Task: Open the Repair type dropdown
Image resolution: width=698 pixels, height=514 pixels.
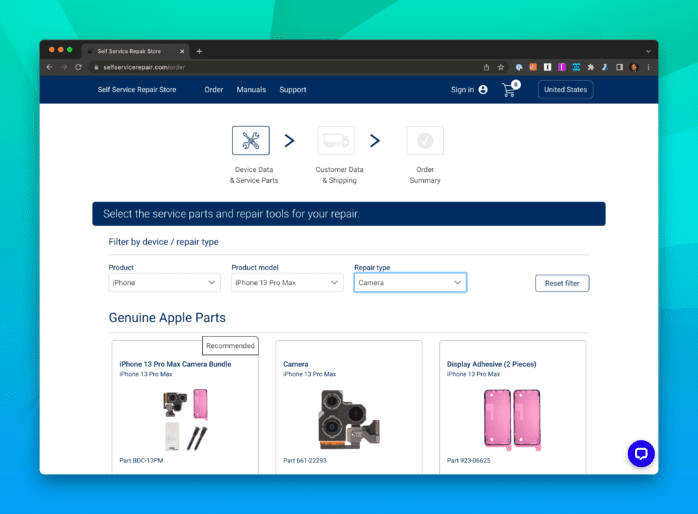Action: (410, 283)
